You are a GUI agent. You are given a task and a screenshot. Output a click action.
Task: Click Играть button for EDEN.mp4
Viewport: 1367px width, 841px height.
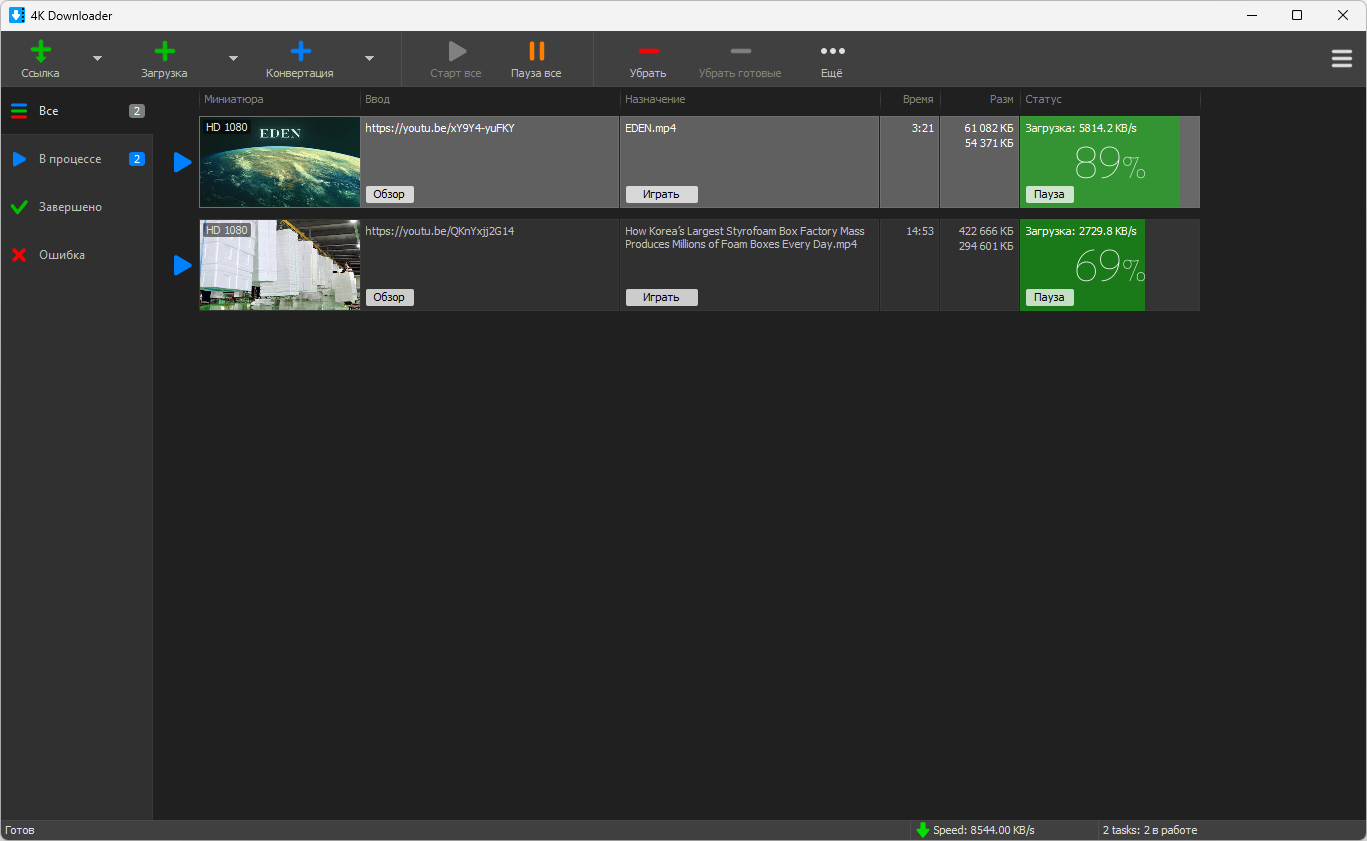662,194
